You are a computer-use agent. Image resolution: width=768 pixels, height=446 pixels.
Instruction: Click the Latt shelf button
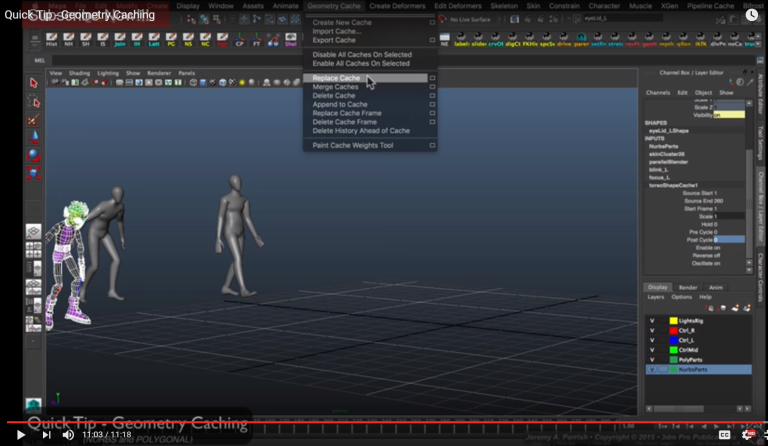point(154,40)
